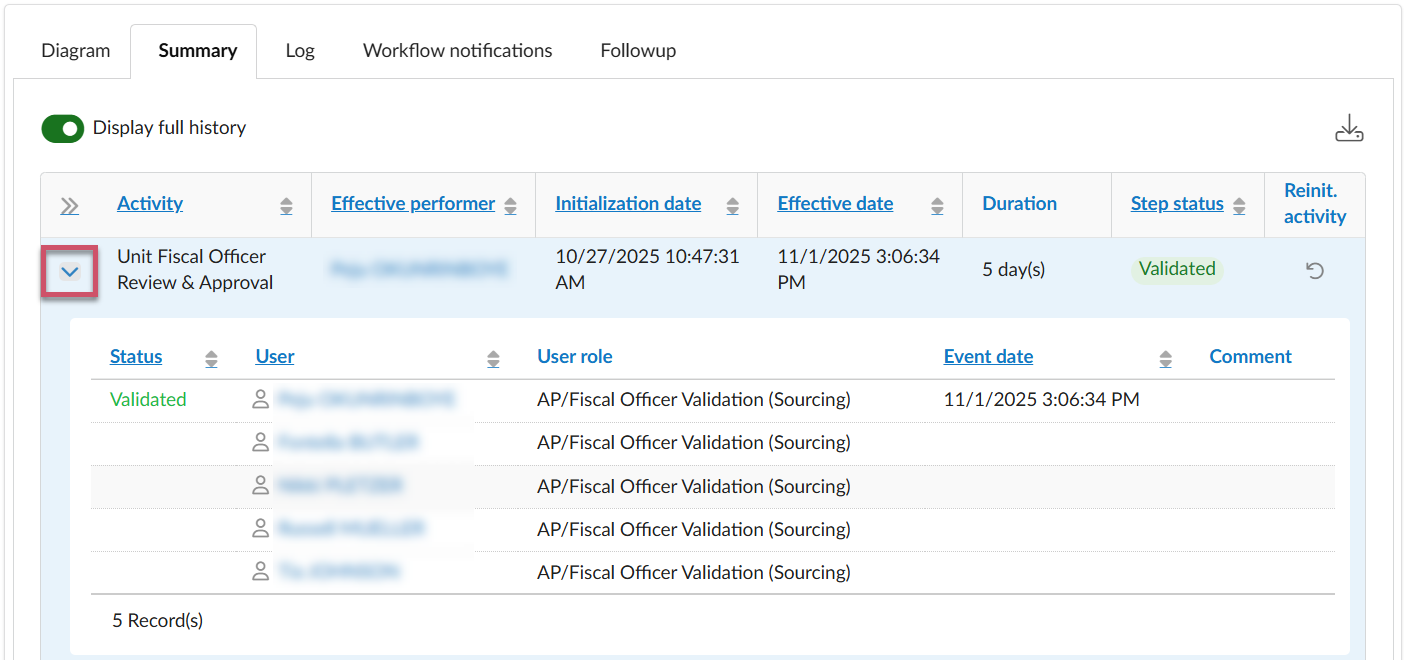Image resolution: width=1404 pixels, height=660 pixels.
Task: Click the 5 day(s) duration cell
Action: 1014,270
